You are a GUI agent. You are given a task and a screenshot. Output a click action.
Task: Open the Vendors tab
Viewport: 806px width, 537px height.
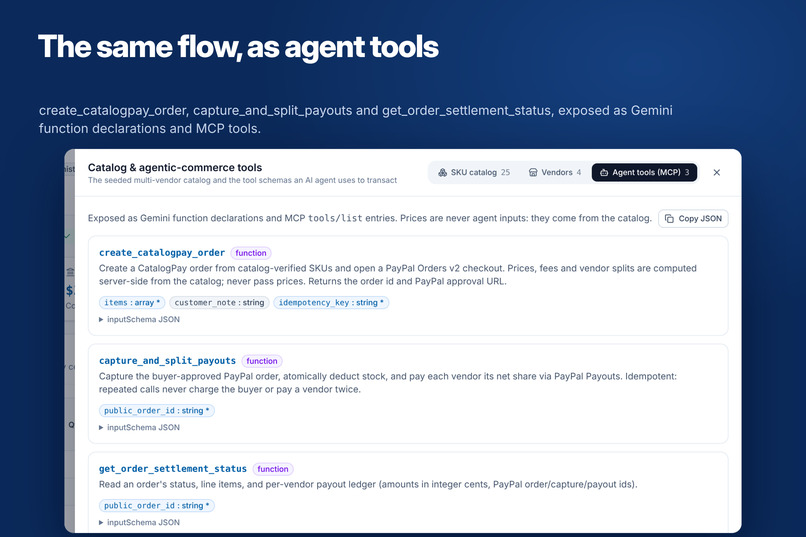point(555,172)
